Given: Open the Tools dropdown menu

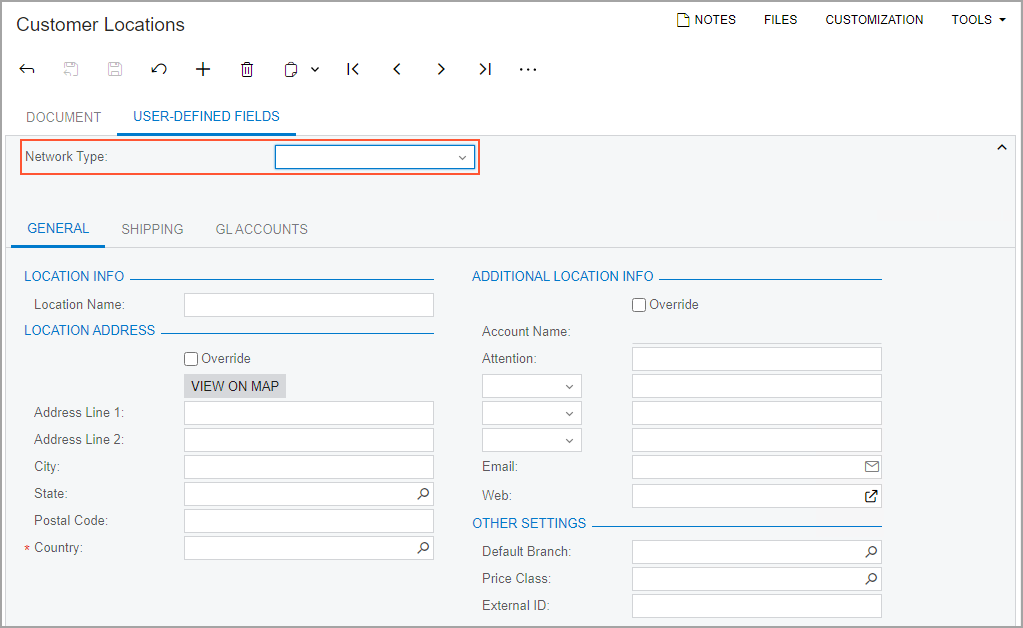Looking at the screenshot, I should click(978, 19).
